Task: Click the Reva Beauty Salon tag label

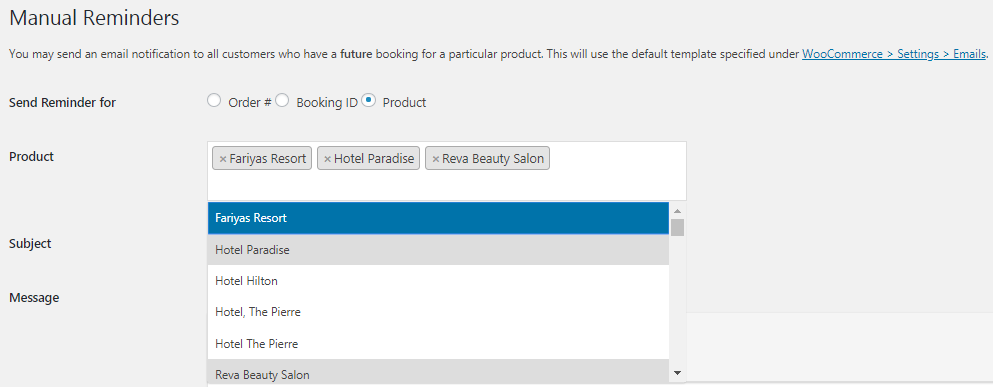Action: click(493, 159)
